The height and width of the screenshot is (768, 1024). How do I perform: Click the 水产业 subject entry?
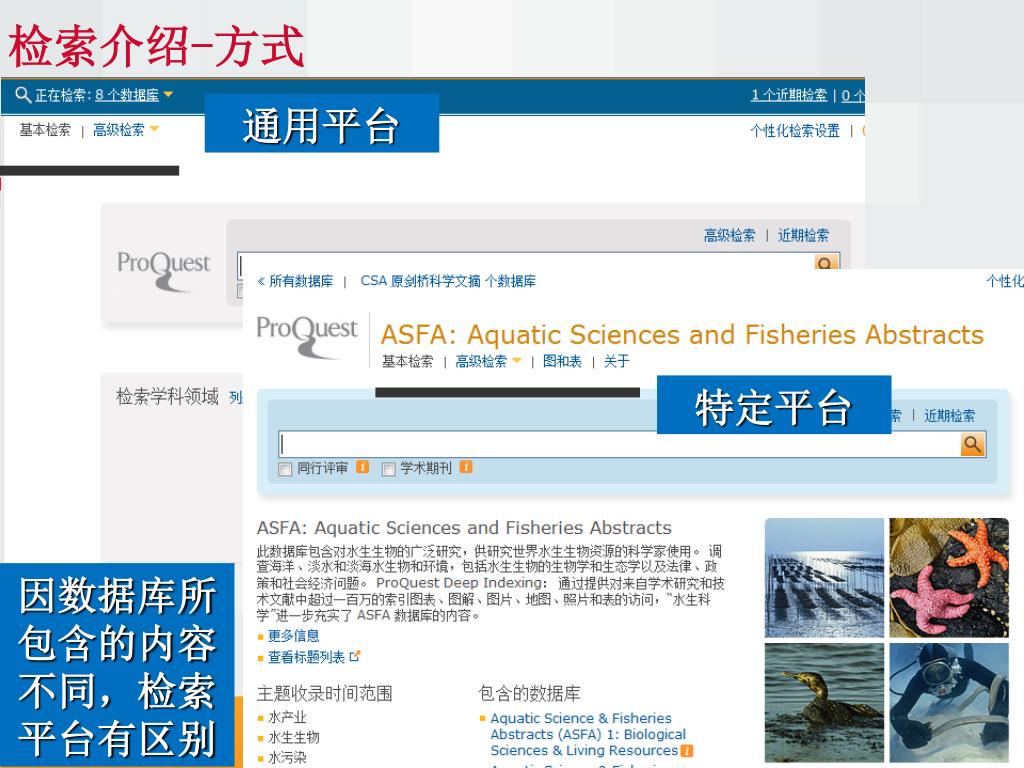pyautogui.click(x=287, y=717)
